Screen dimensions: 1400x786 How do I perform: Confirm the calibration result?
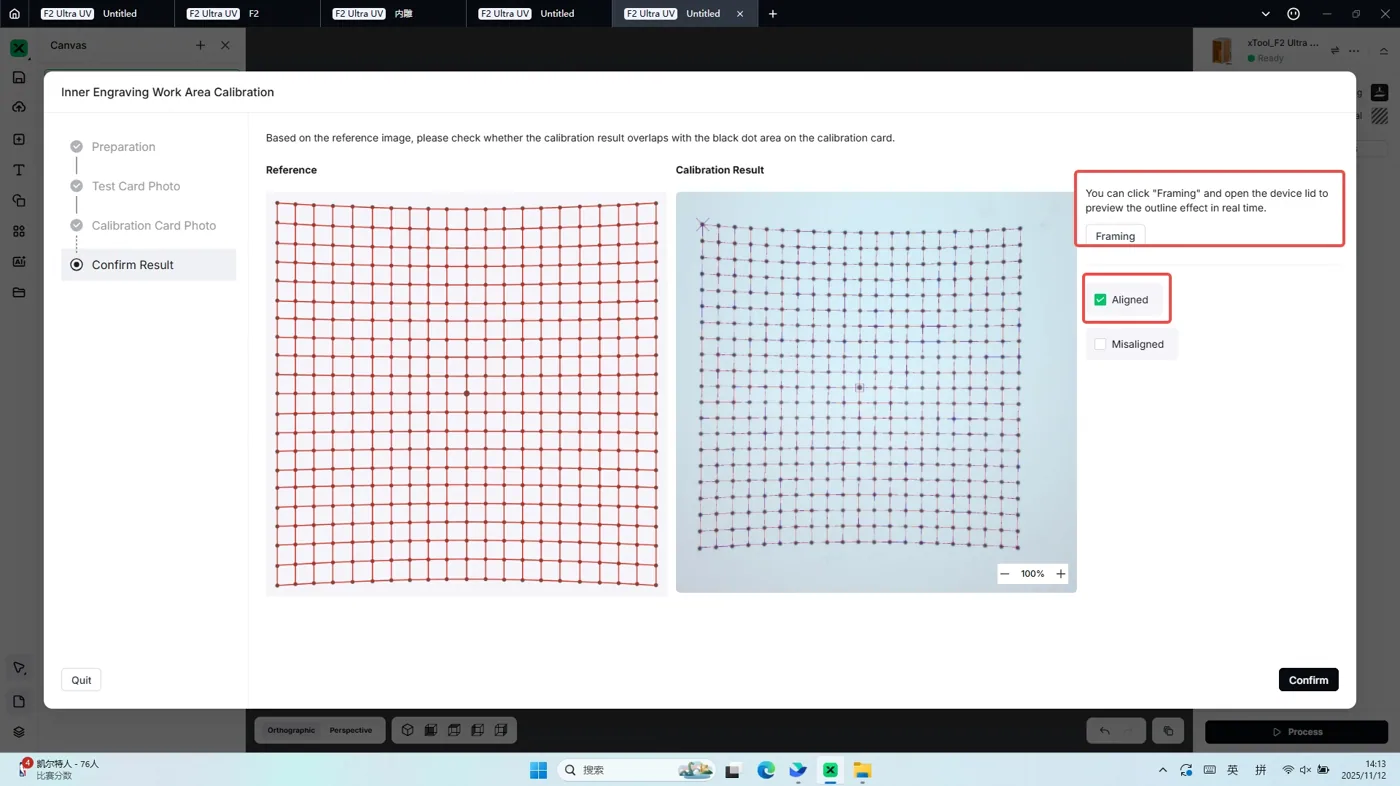click(x=1308, y=680)
